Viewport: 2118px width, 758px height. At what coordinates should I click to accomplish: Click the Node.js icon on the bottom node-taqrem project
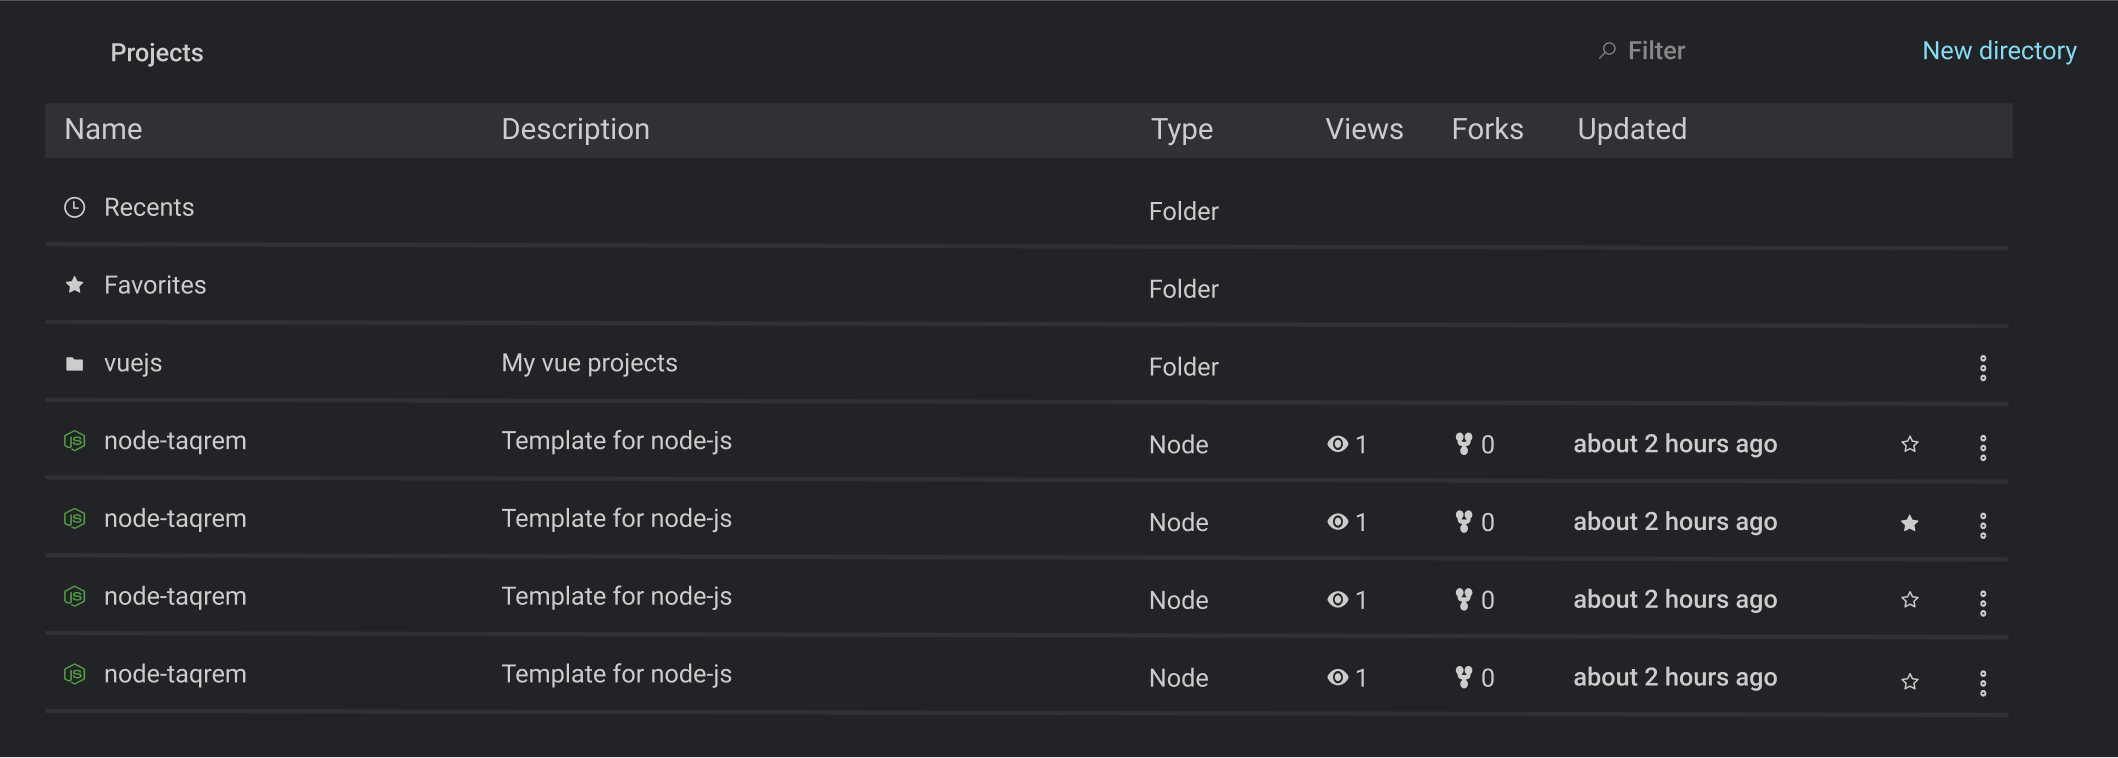[x=74, y=674]
